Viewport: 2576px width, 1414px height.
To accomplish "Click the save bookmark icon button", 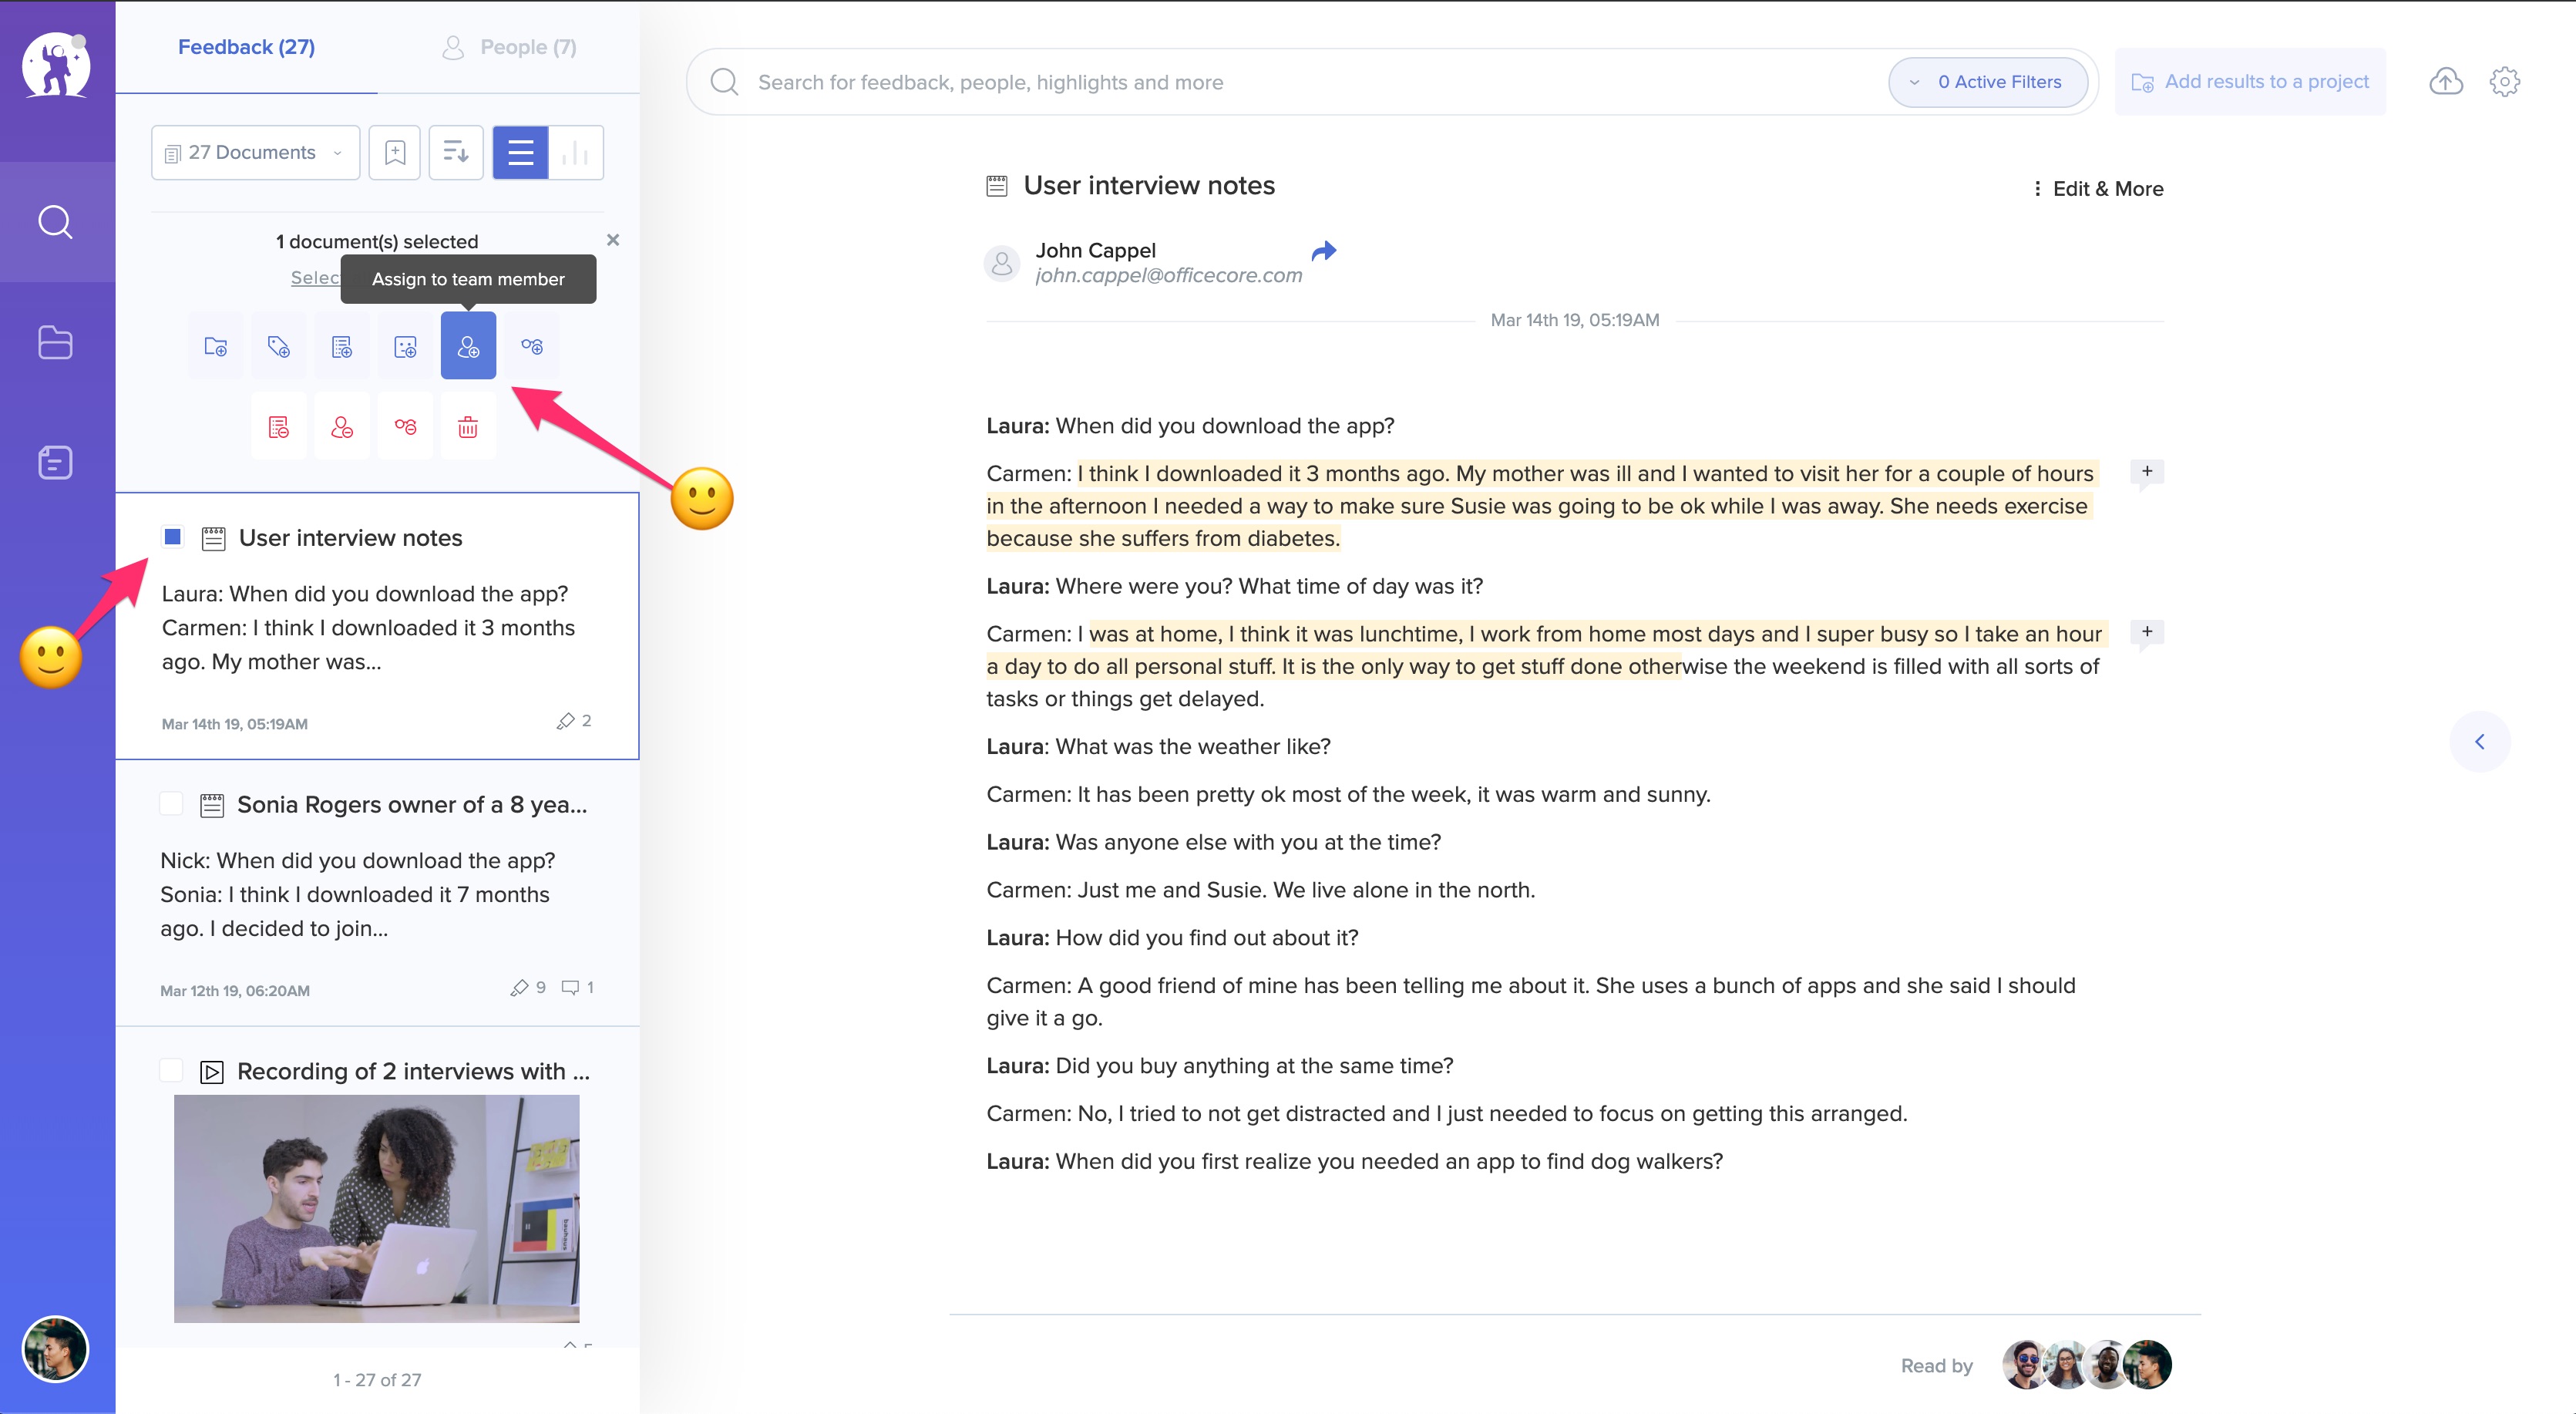I will pos(395,153).
